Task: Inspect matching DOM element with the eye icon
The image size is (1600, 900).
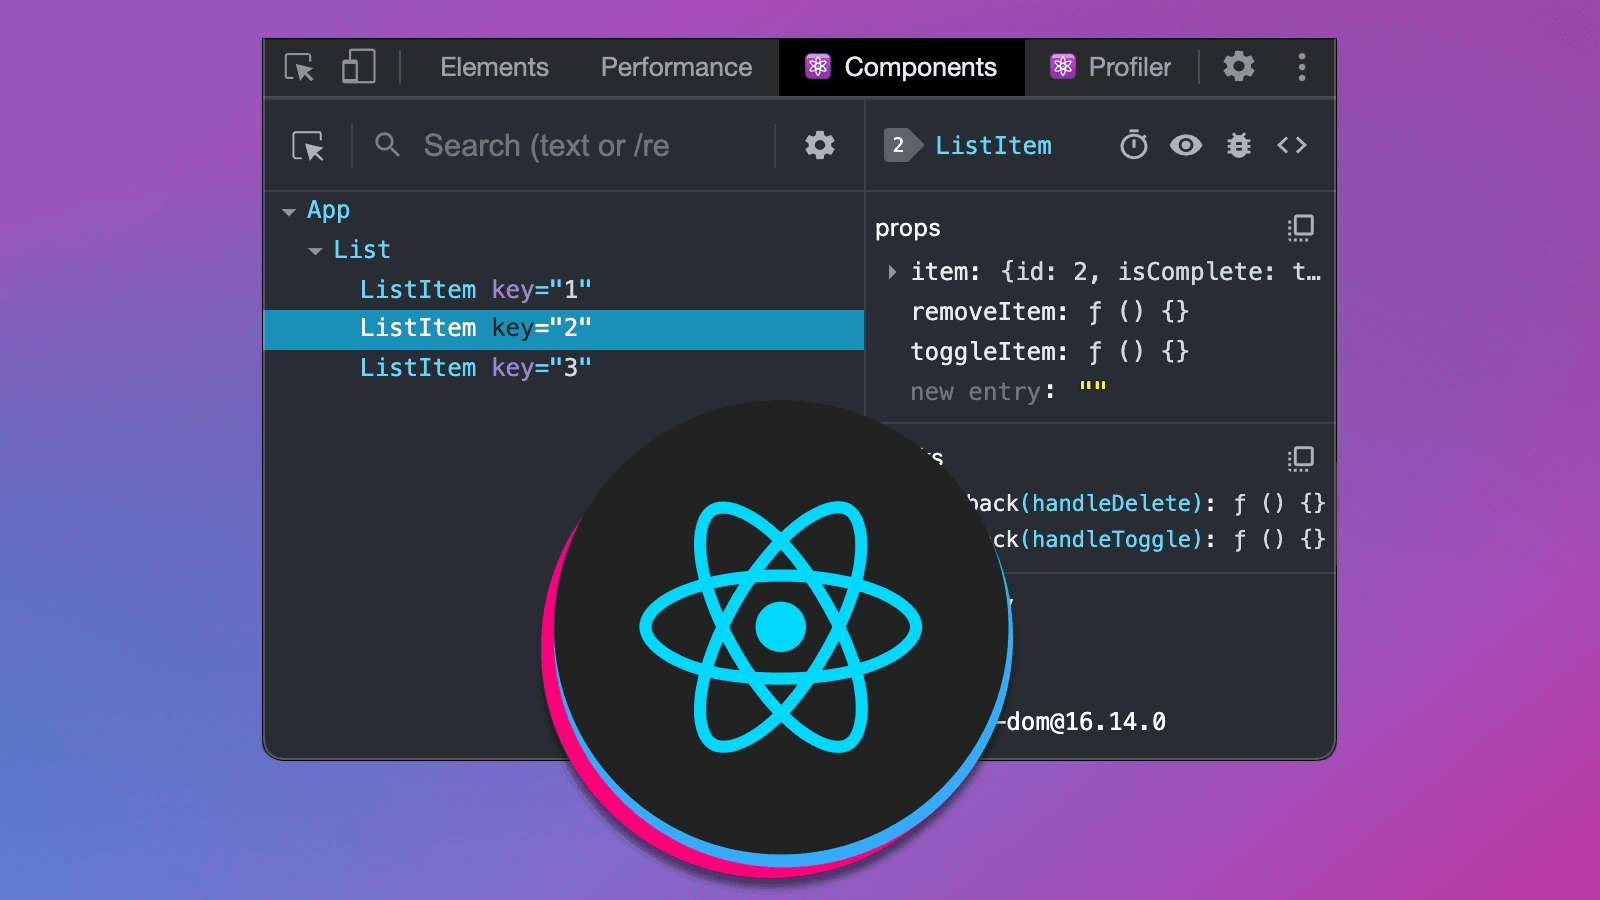Action: pos(1186,145)
